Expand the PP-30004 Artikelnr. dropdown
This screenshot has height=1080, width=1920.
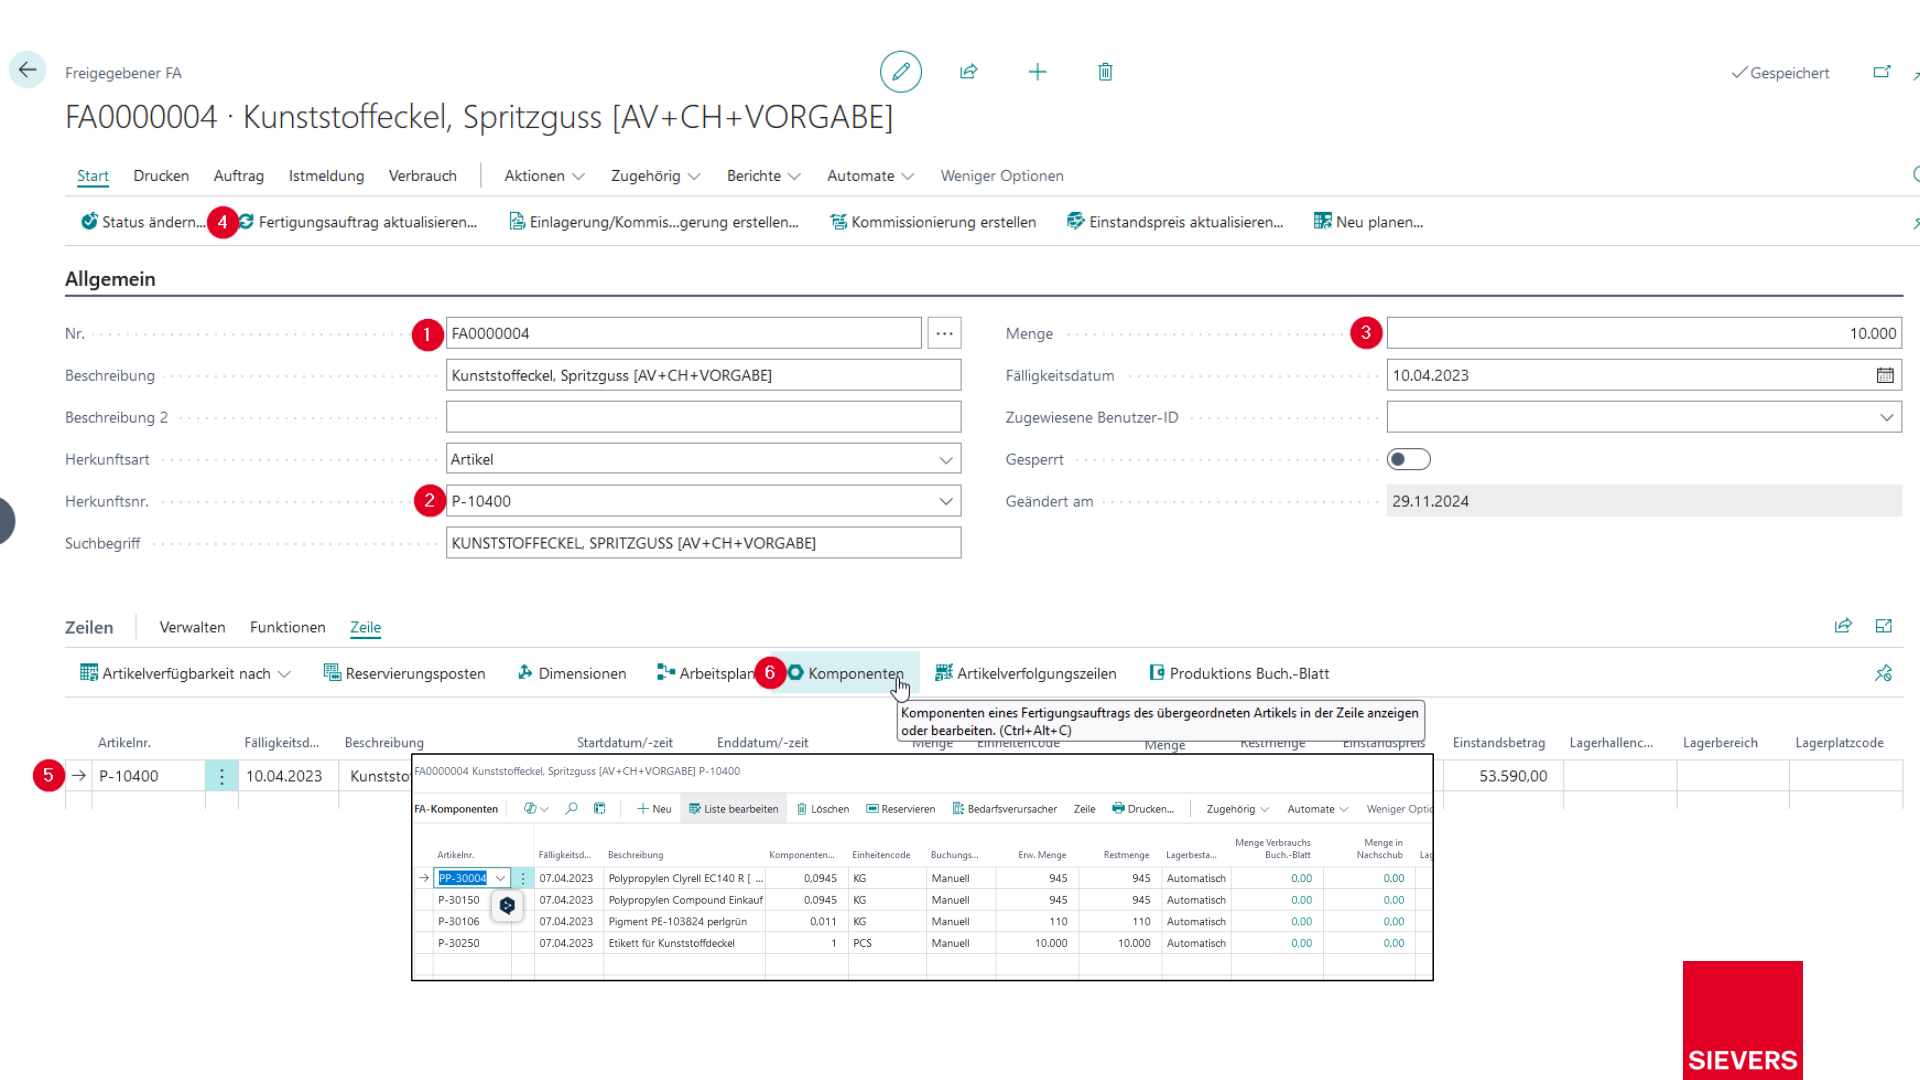coord(500,878)
